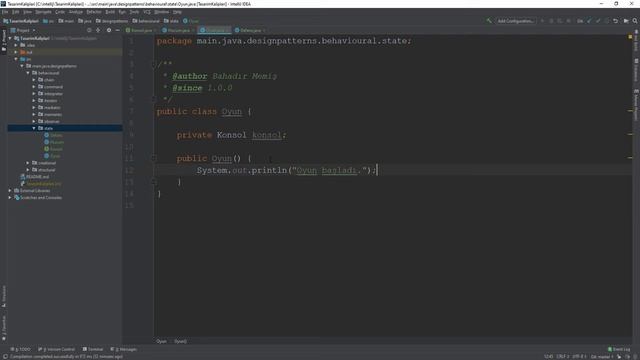The height and width of the screenshot is (360, 640).
Task: Click the UTF-8 encoding in status bar
Action: pos(580,357)
